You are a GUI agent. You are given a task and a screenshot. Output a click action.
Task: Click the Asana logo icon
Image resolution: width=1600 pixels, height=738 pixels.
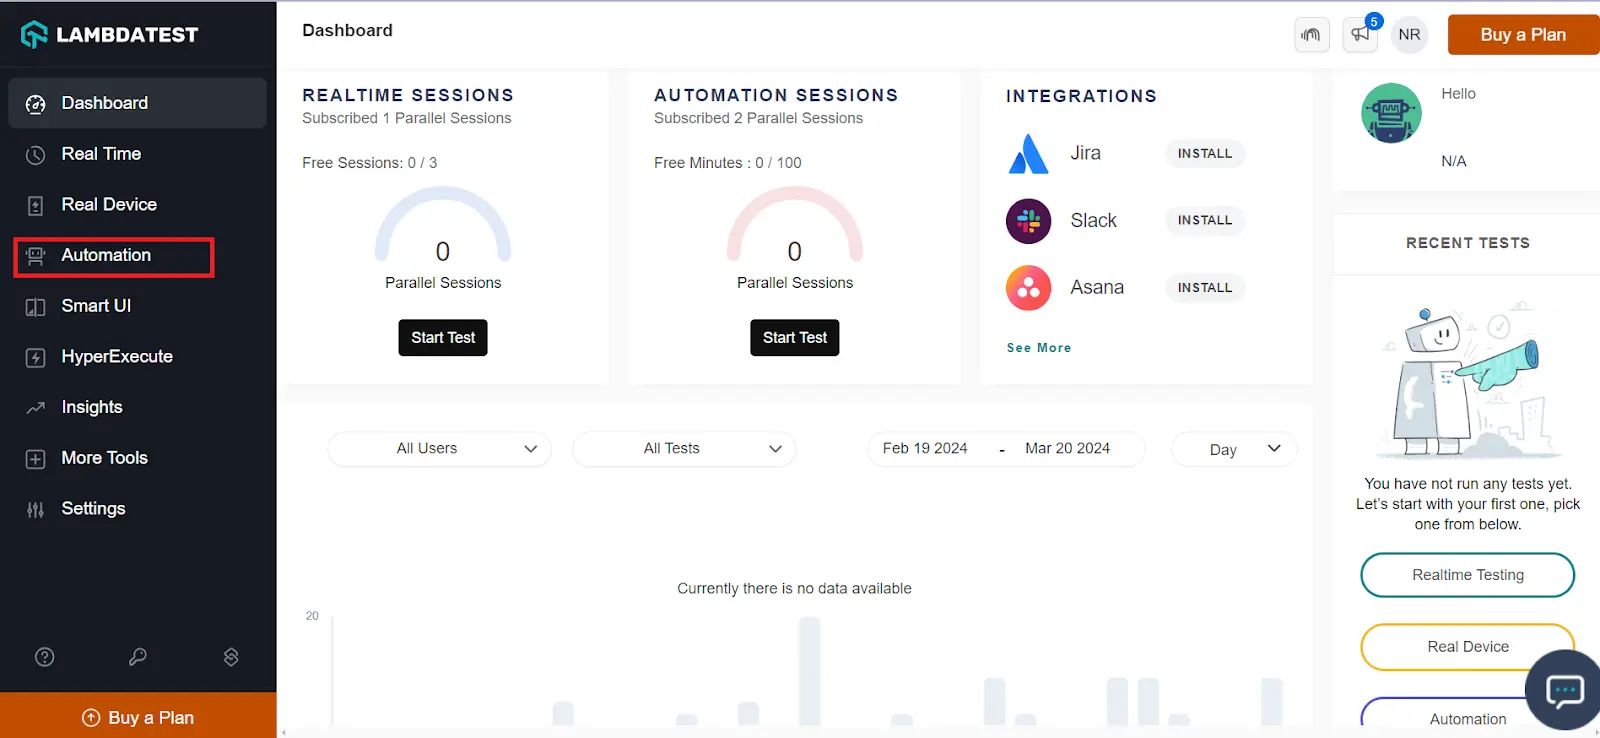click(x=1028, y=288)
